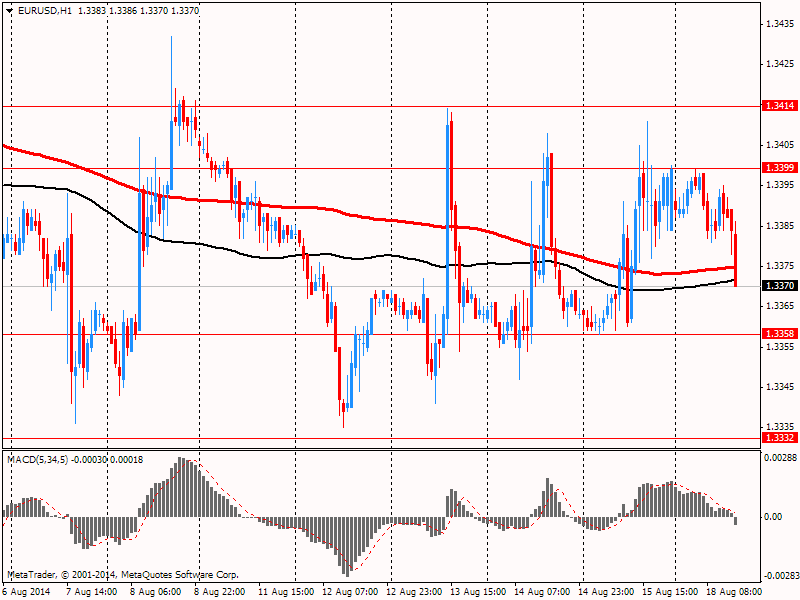Click the 11 Aug 15:00 time label
The width and height of the screenshot is (800, 600).
(x=286, y=592)
